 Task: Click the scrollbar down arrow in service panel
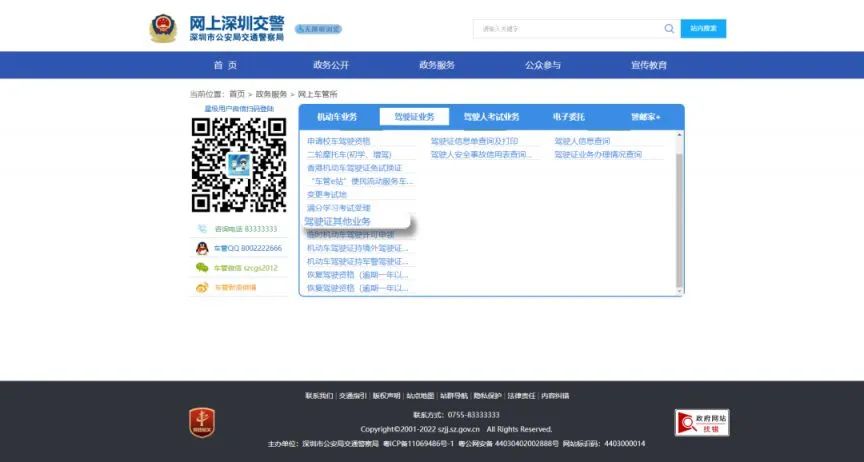point(679,291)
